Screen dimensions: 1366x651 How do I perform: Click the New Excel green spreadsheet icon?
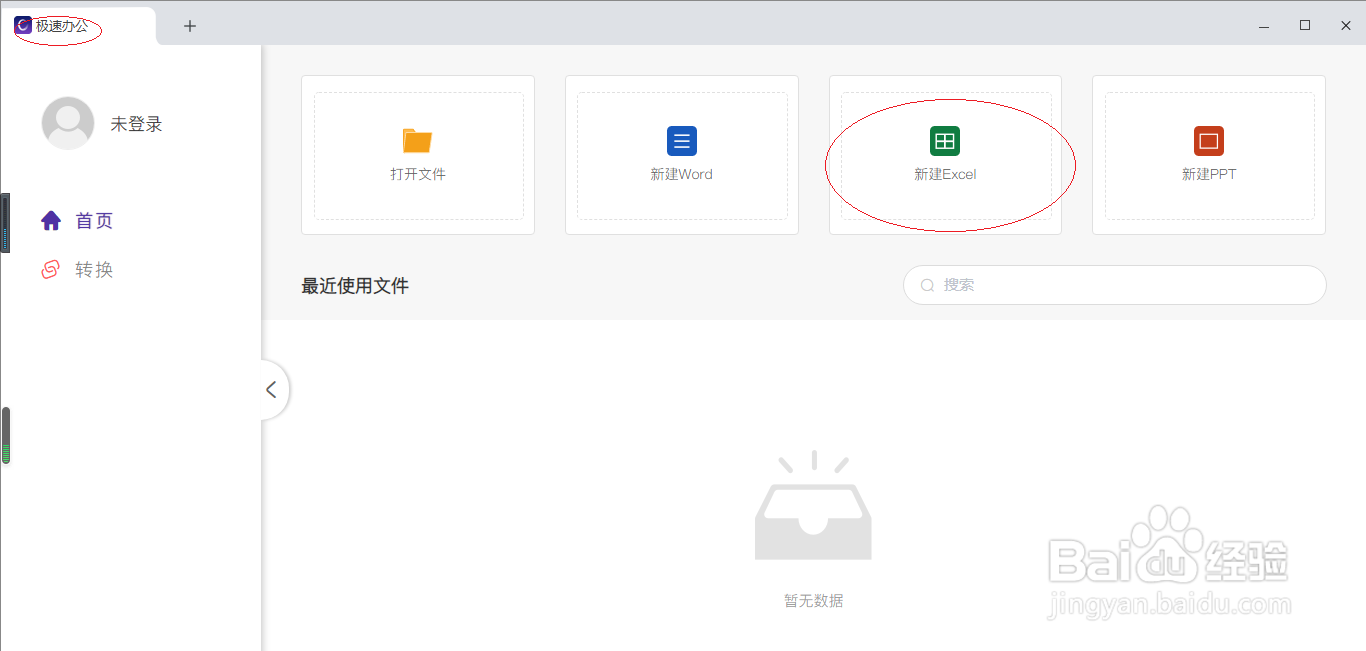click(946, 141)
